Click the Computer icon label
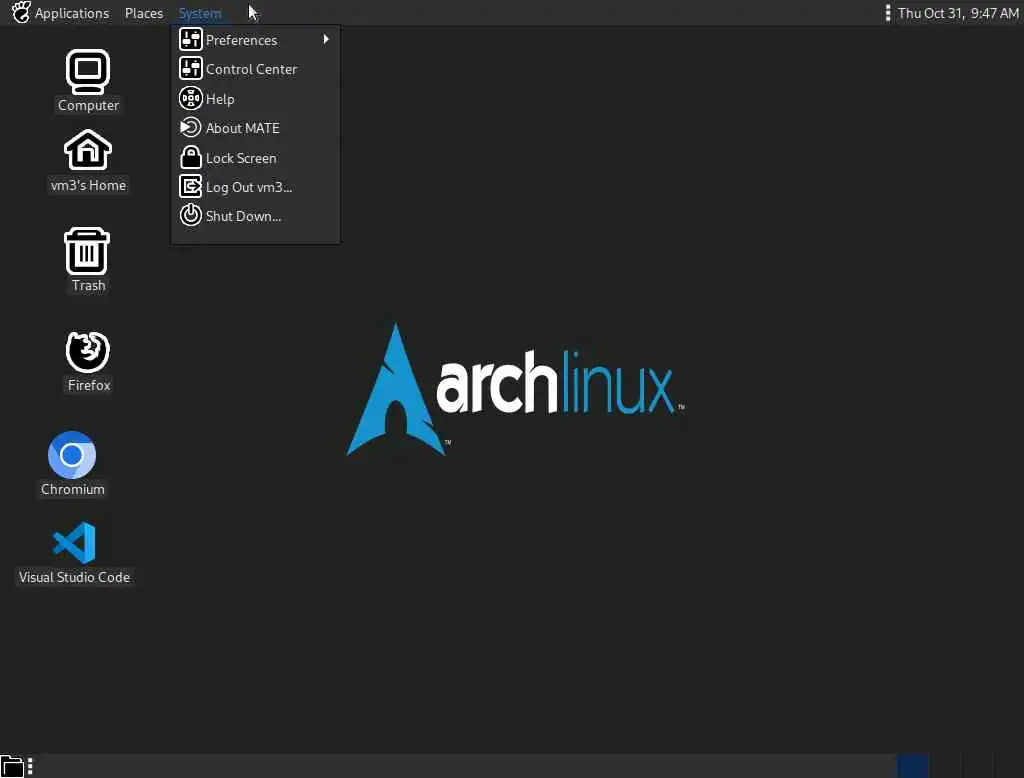The height and width of the screenshot is (778, 1024). 88,105
